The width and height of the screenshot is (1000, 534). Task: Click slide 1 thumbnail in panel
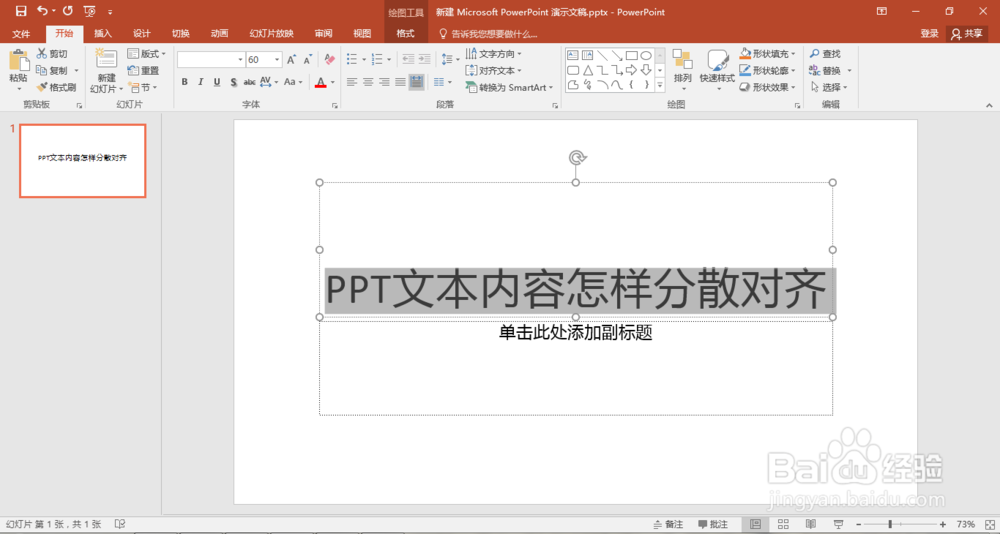click(x=83, y=161)
